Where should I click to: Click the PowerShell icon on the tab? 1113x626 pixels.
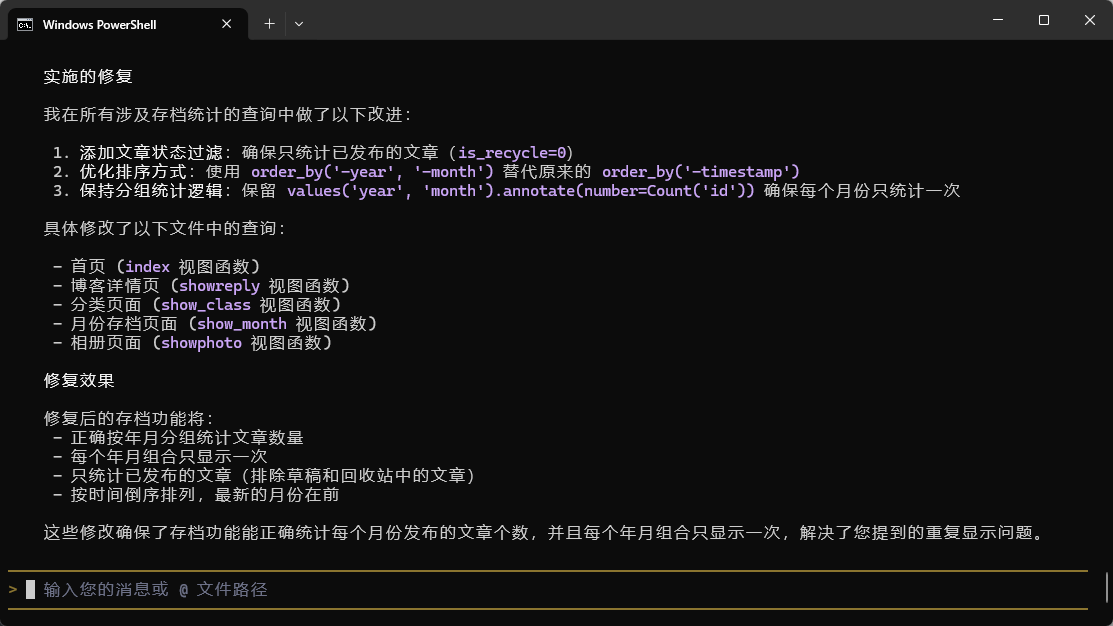click(26, 21)
